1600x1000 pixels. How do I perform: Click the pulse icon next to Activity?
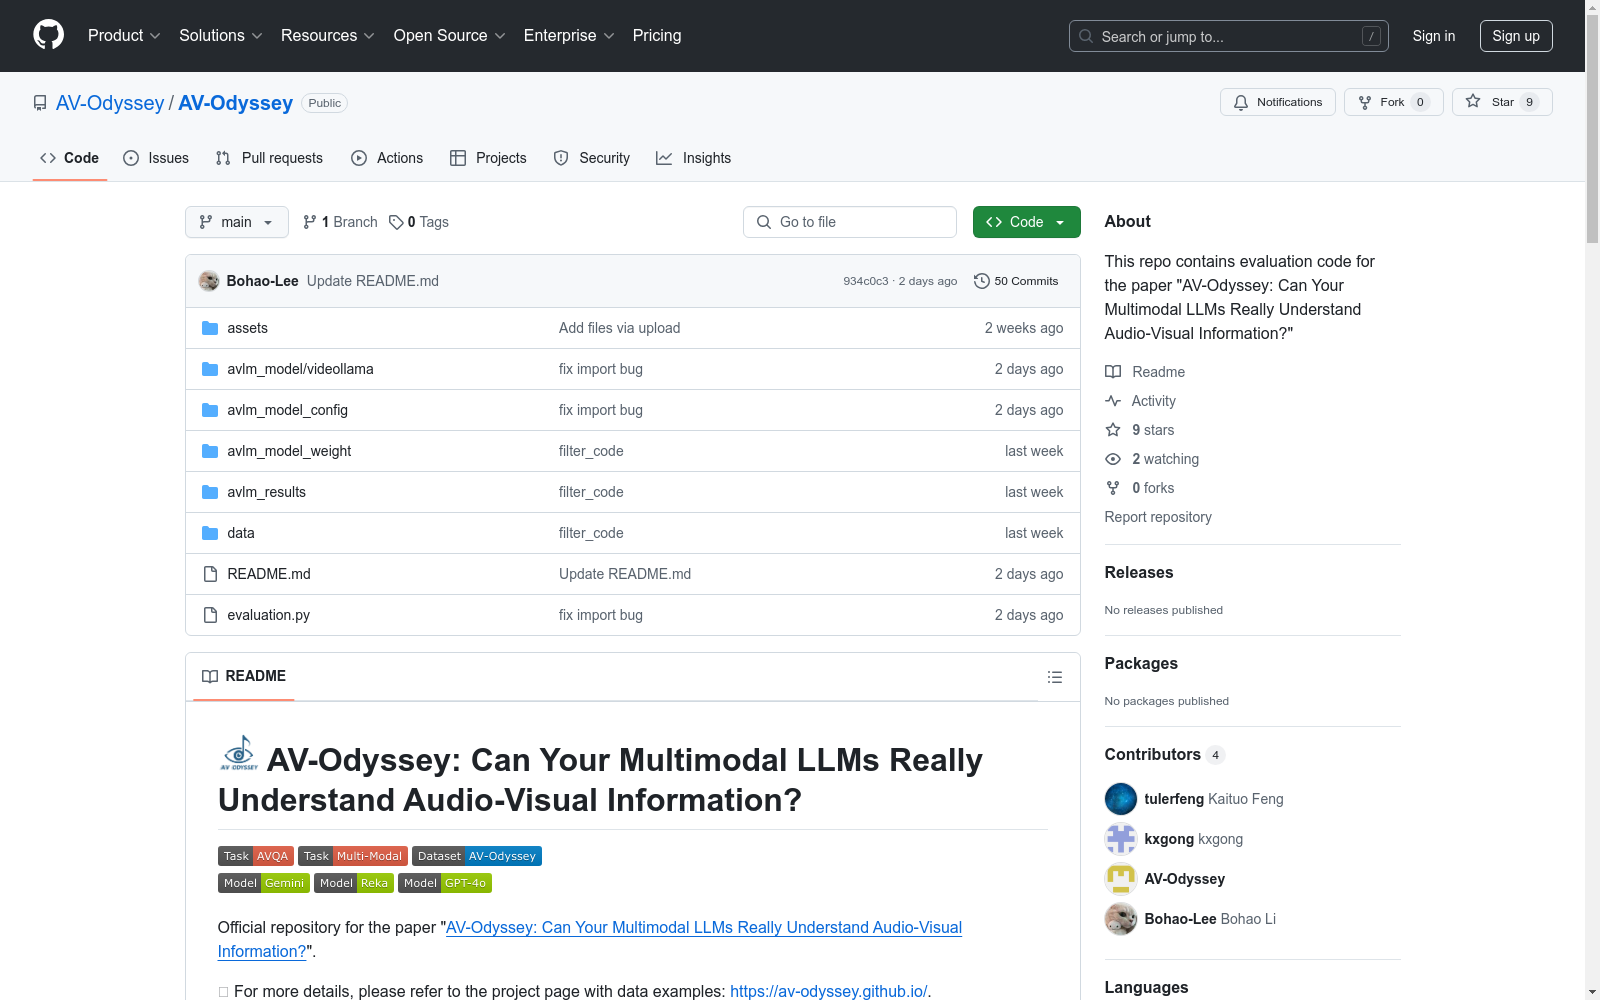click(1113, 401)
